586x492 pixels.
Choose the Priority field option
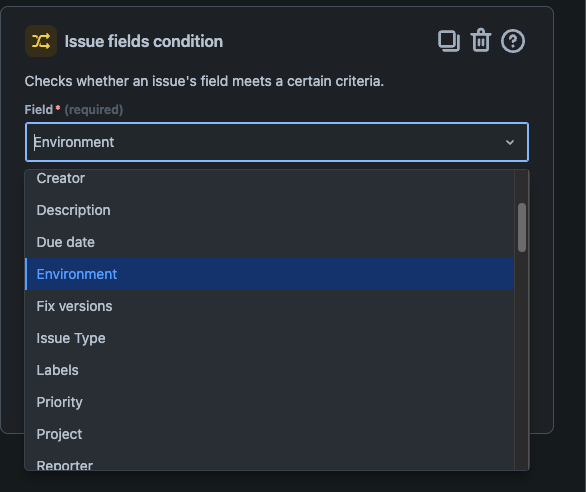(269, 402)
